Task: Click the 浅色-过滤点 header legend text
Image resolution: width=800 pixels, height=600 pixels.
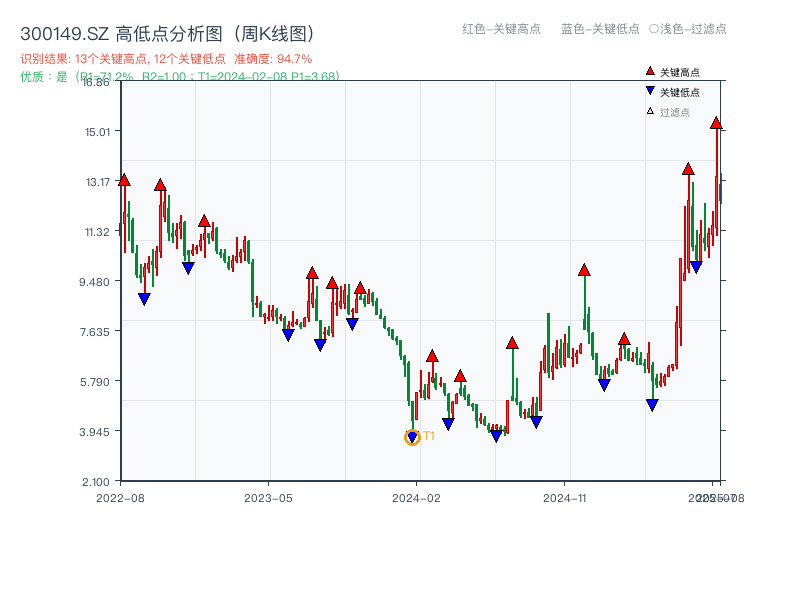Action: tap(693, 29)
